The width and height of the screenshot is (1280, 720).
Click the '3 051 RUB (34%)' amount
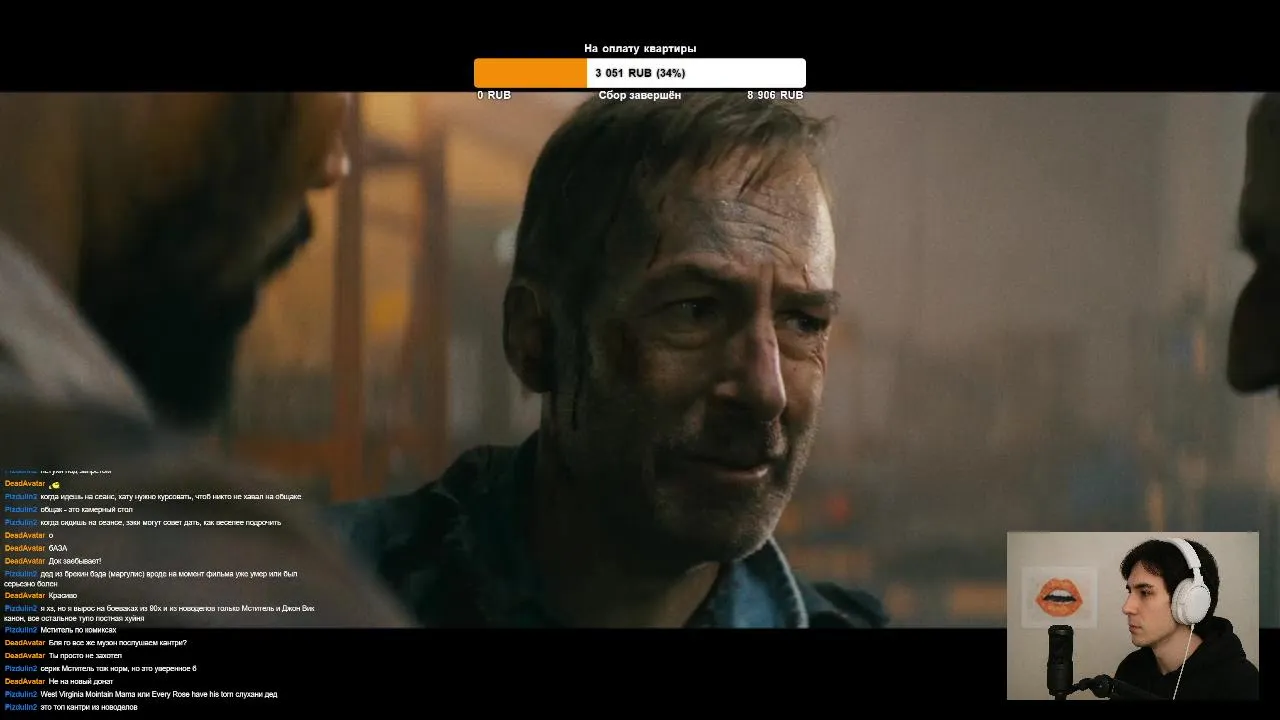click(640, 73)
